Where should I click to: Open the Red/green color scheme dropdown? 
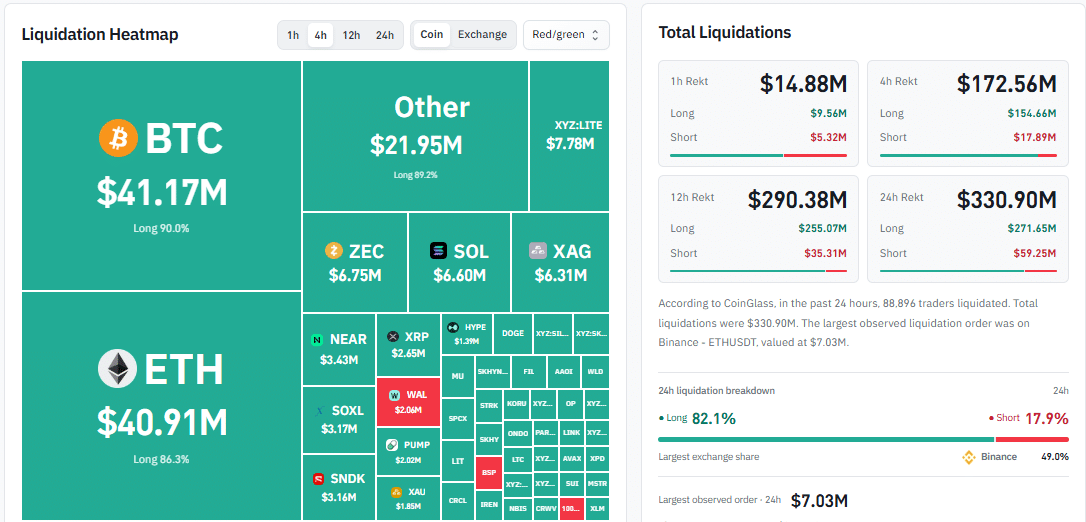click(x=566, y=35)
